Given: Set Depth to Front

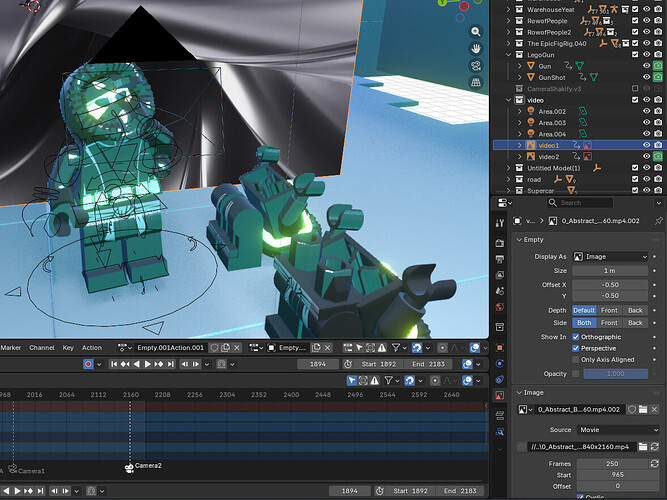Looking at the screenshot, I should pyautogui.click(x=609, y=310).
